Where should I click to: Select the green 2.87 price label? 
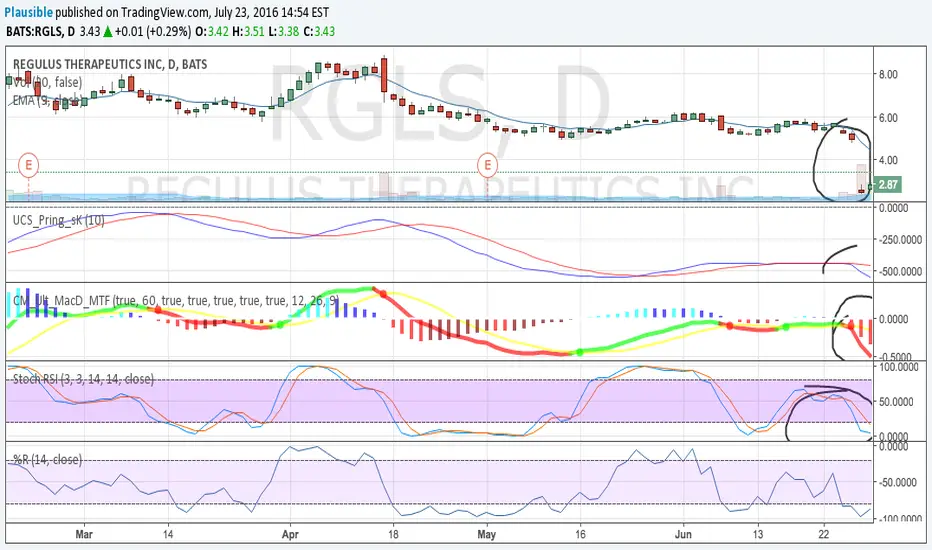(887, 184)
